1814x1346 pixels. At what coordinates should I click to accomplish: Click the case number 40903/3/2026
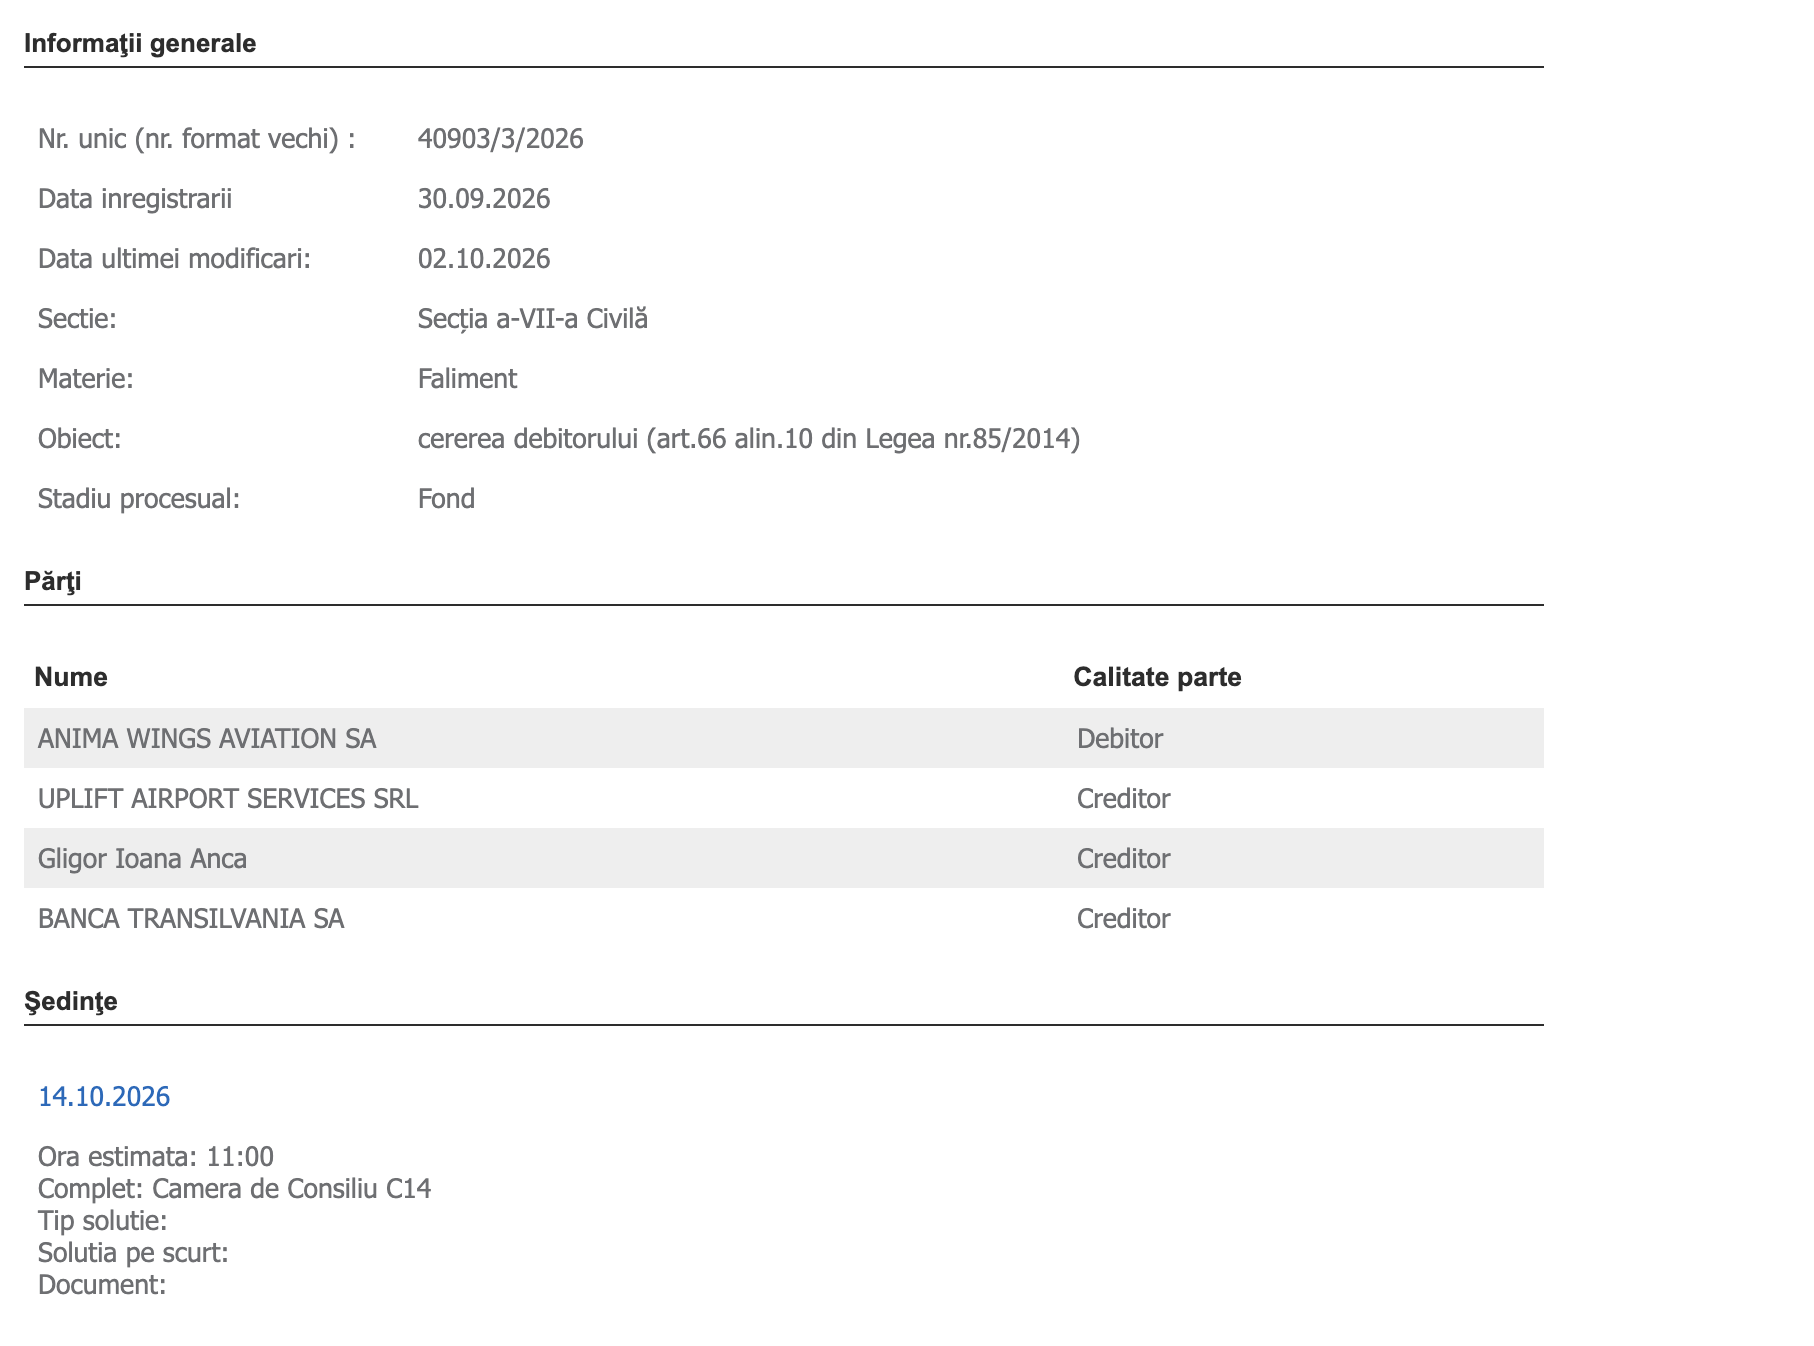501,138
